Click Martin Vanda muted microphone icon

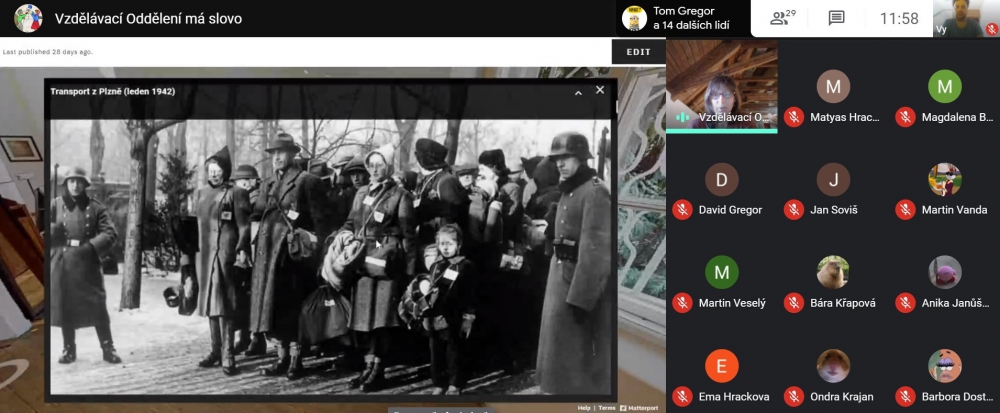(x=905, y=210)
